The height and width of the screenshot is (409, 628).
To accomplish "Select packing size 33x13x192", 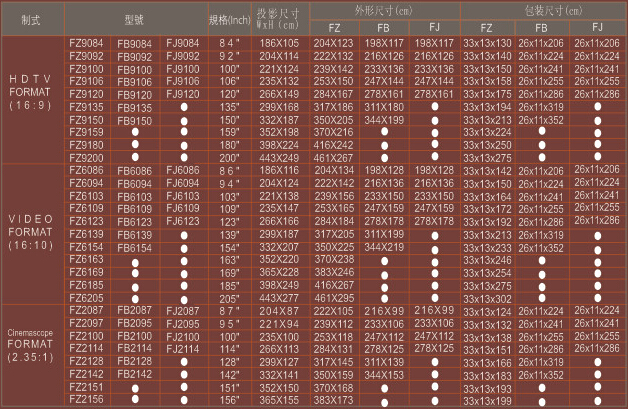I will 487,222.
